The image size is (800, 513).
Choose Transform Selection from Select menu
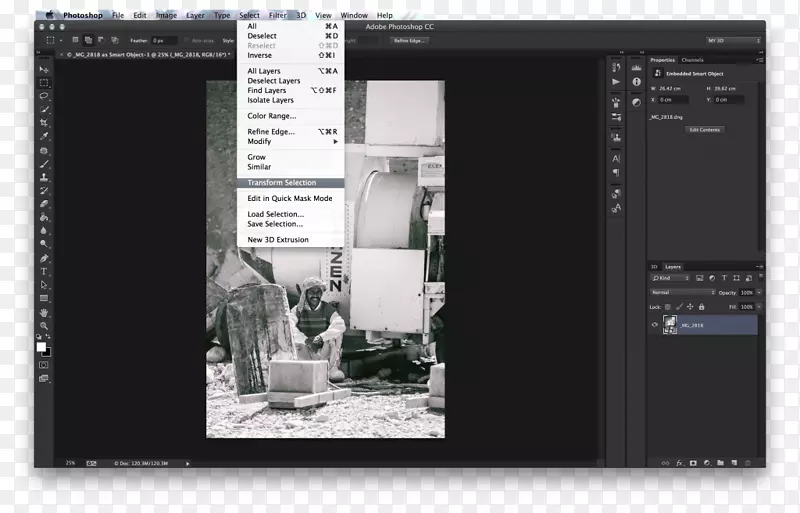[x=290, y=183]
